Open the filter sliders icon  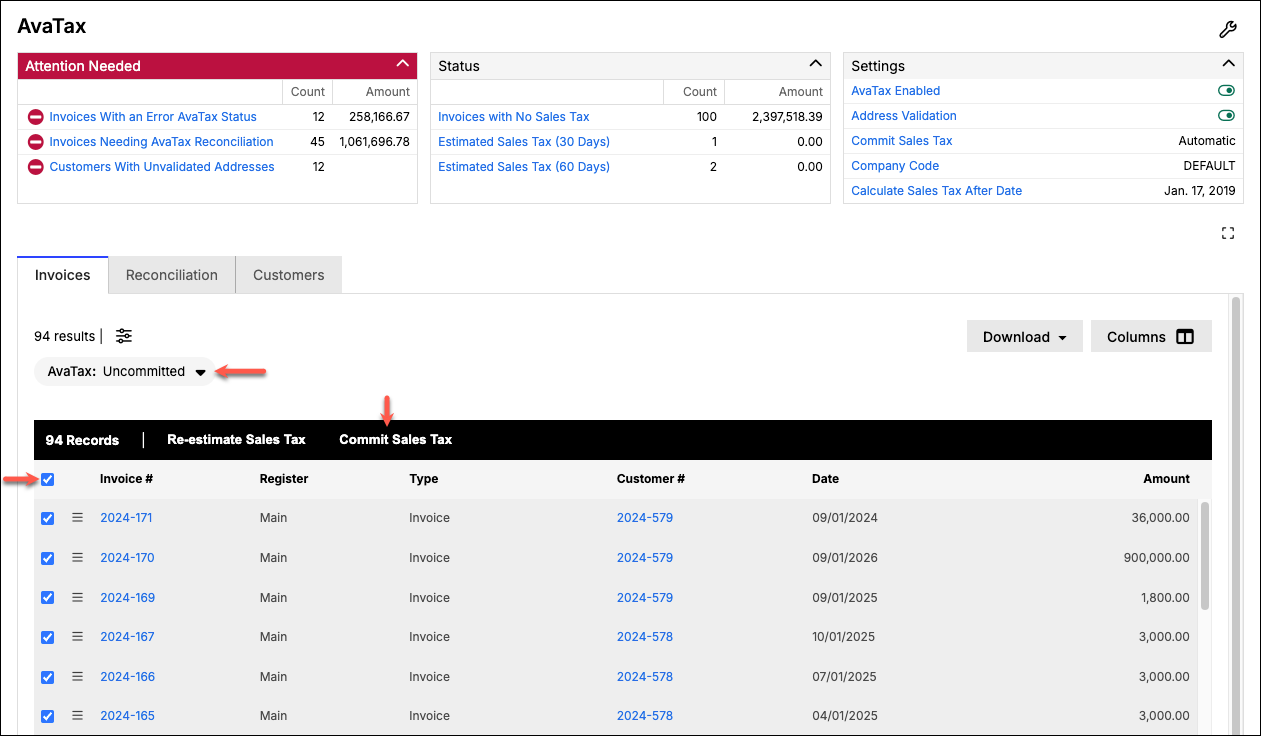point(124,336)
